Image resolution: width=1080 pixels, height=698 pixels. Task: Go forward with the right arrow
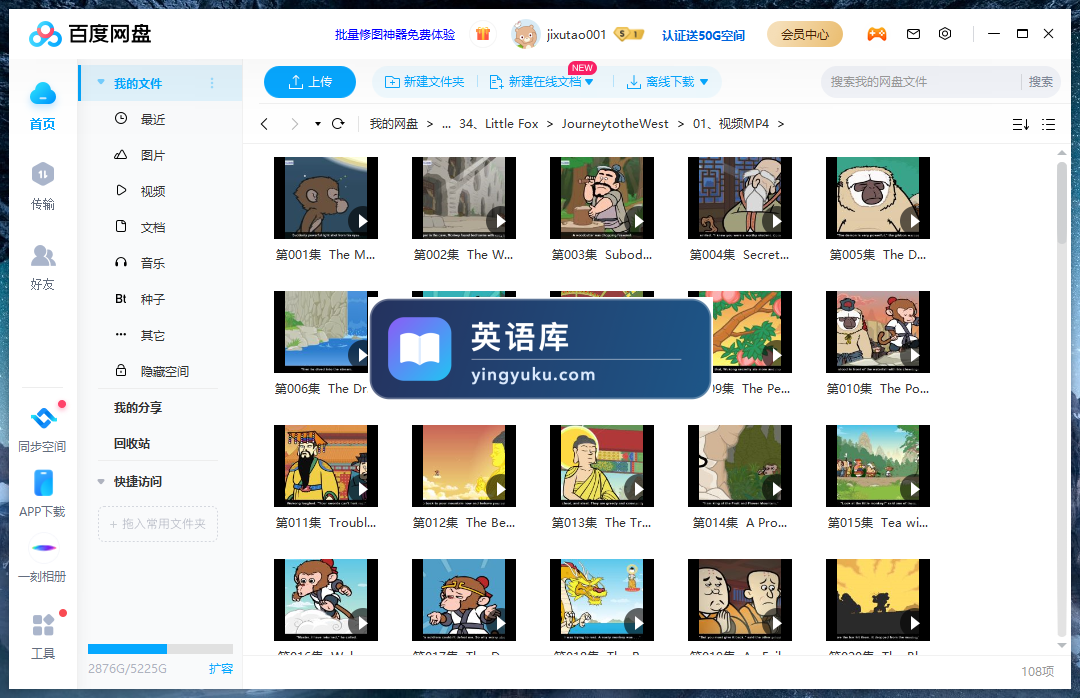click(x=295, y=124)
